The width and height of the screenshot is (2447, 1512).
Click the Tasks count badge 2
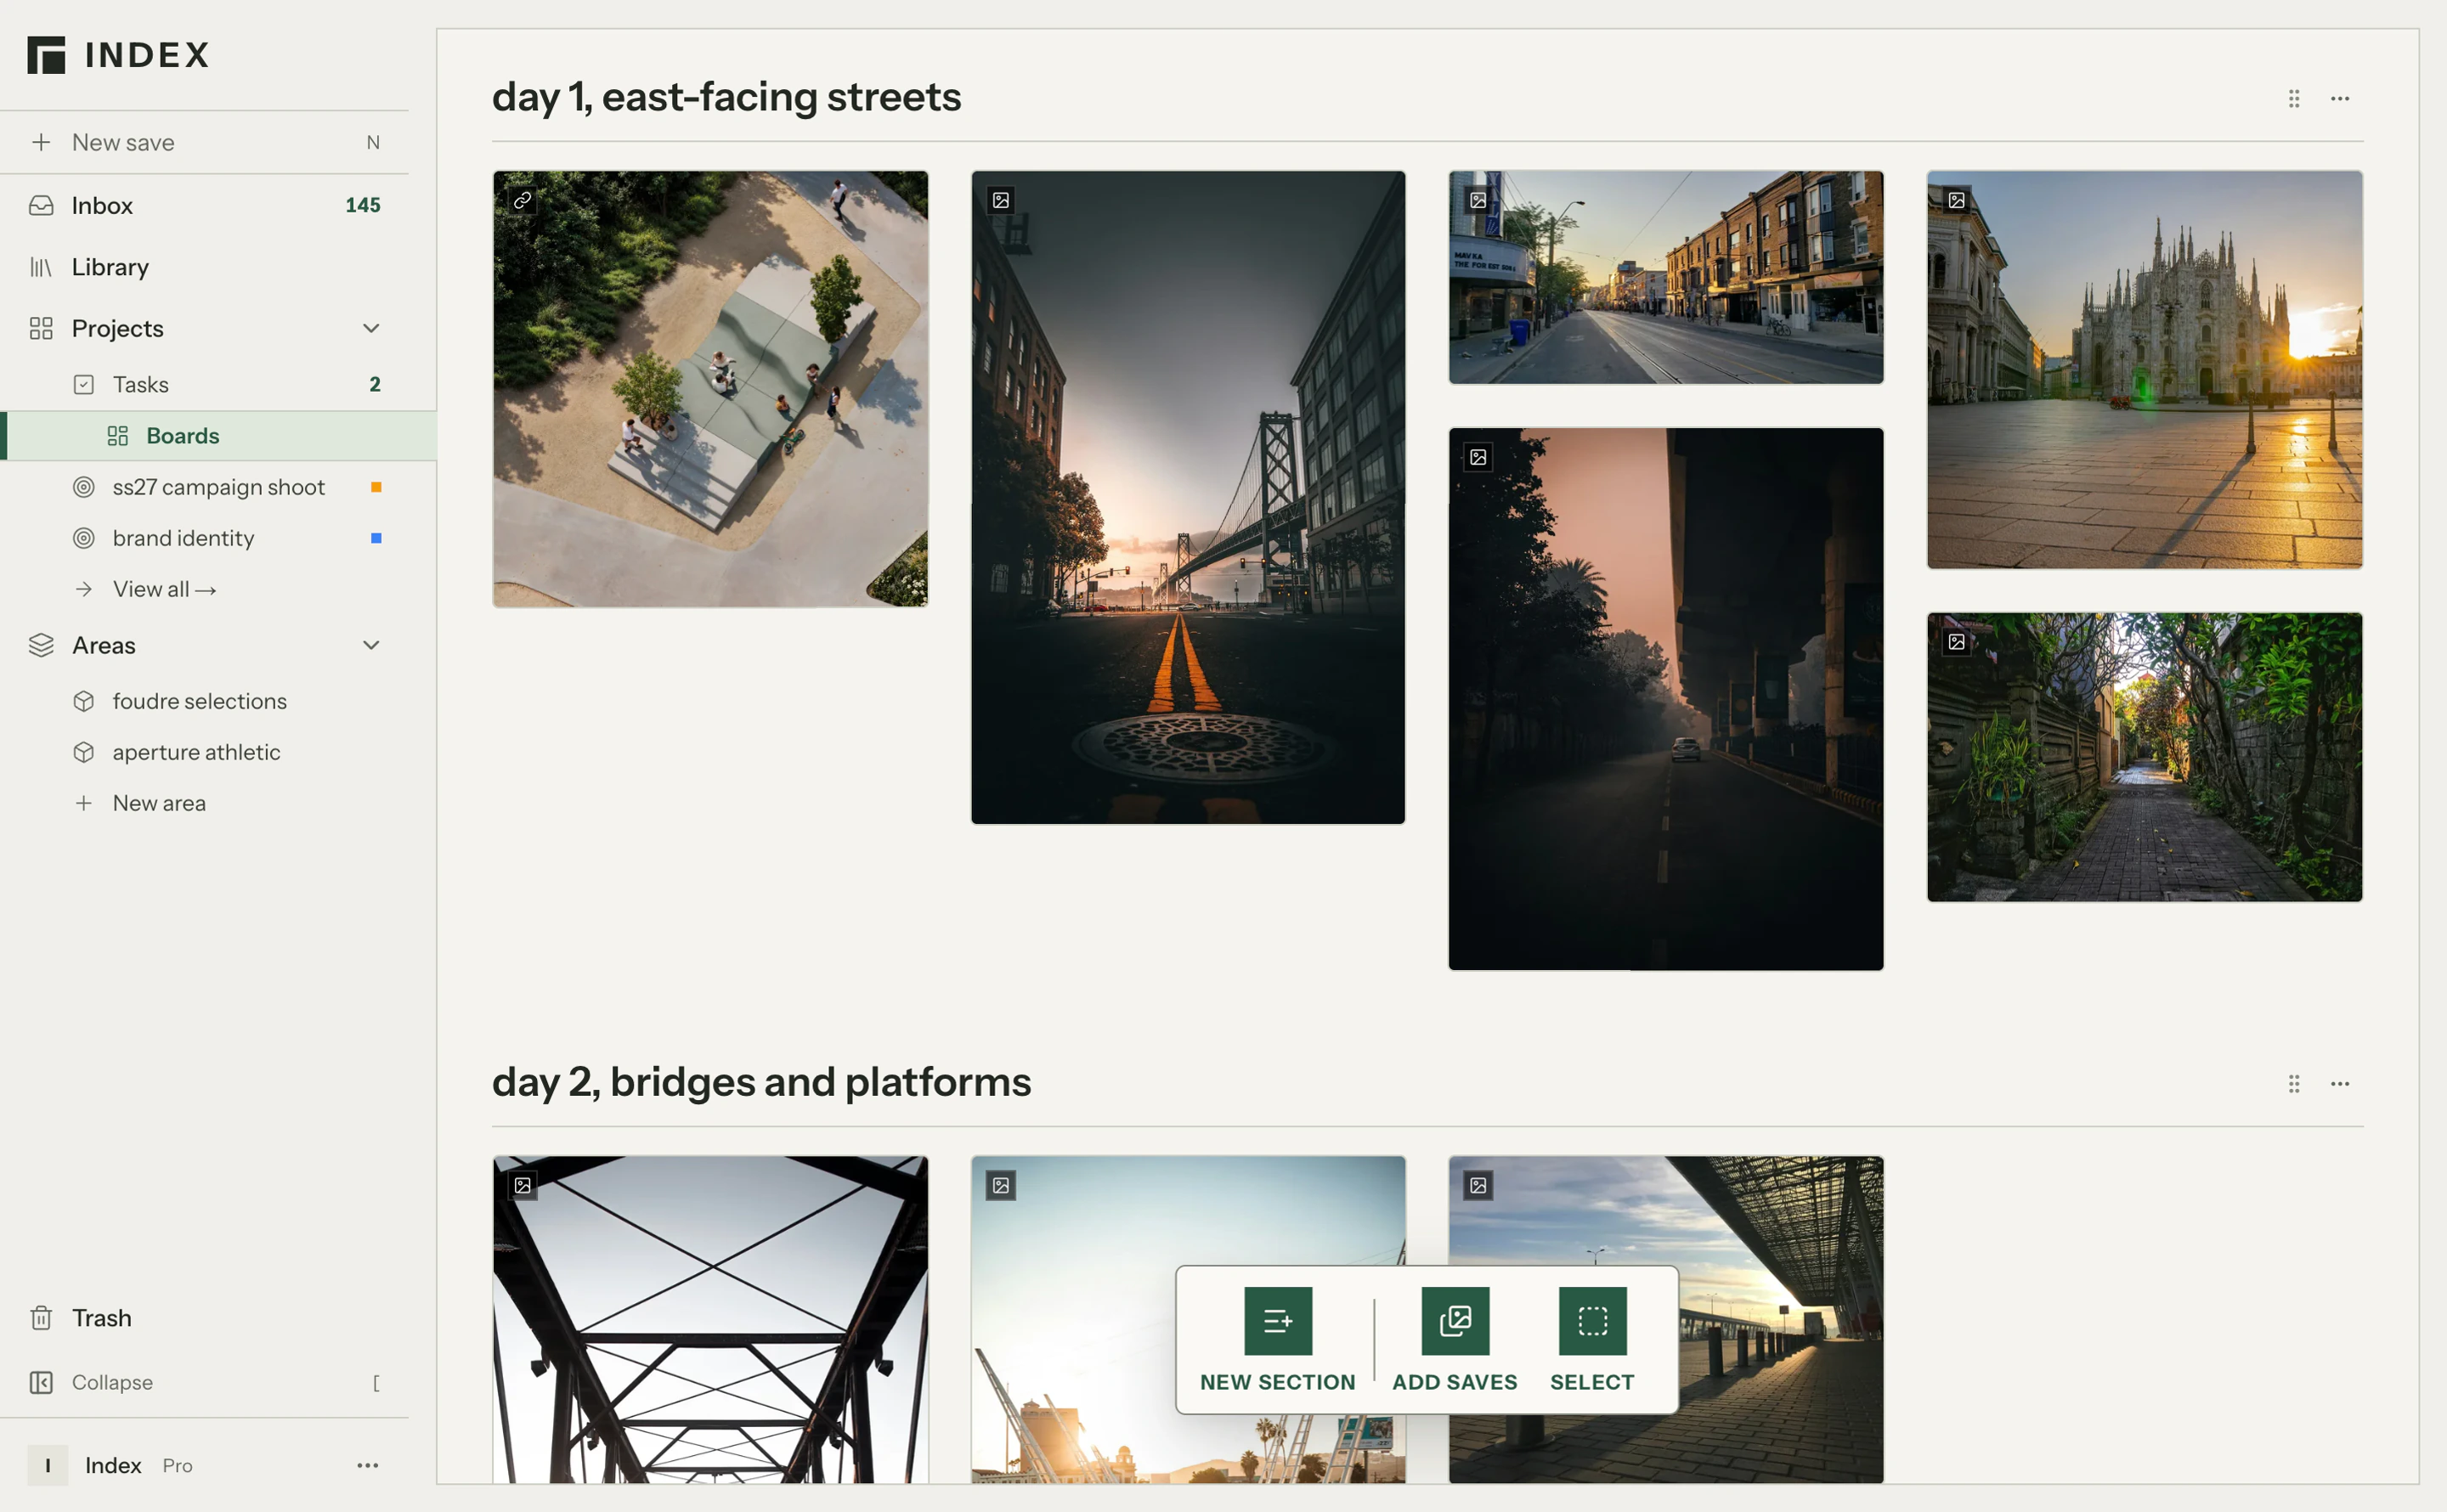click(x=375, y=384)
